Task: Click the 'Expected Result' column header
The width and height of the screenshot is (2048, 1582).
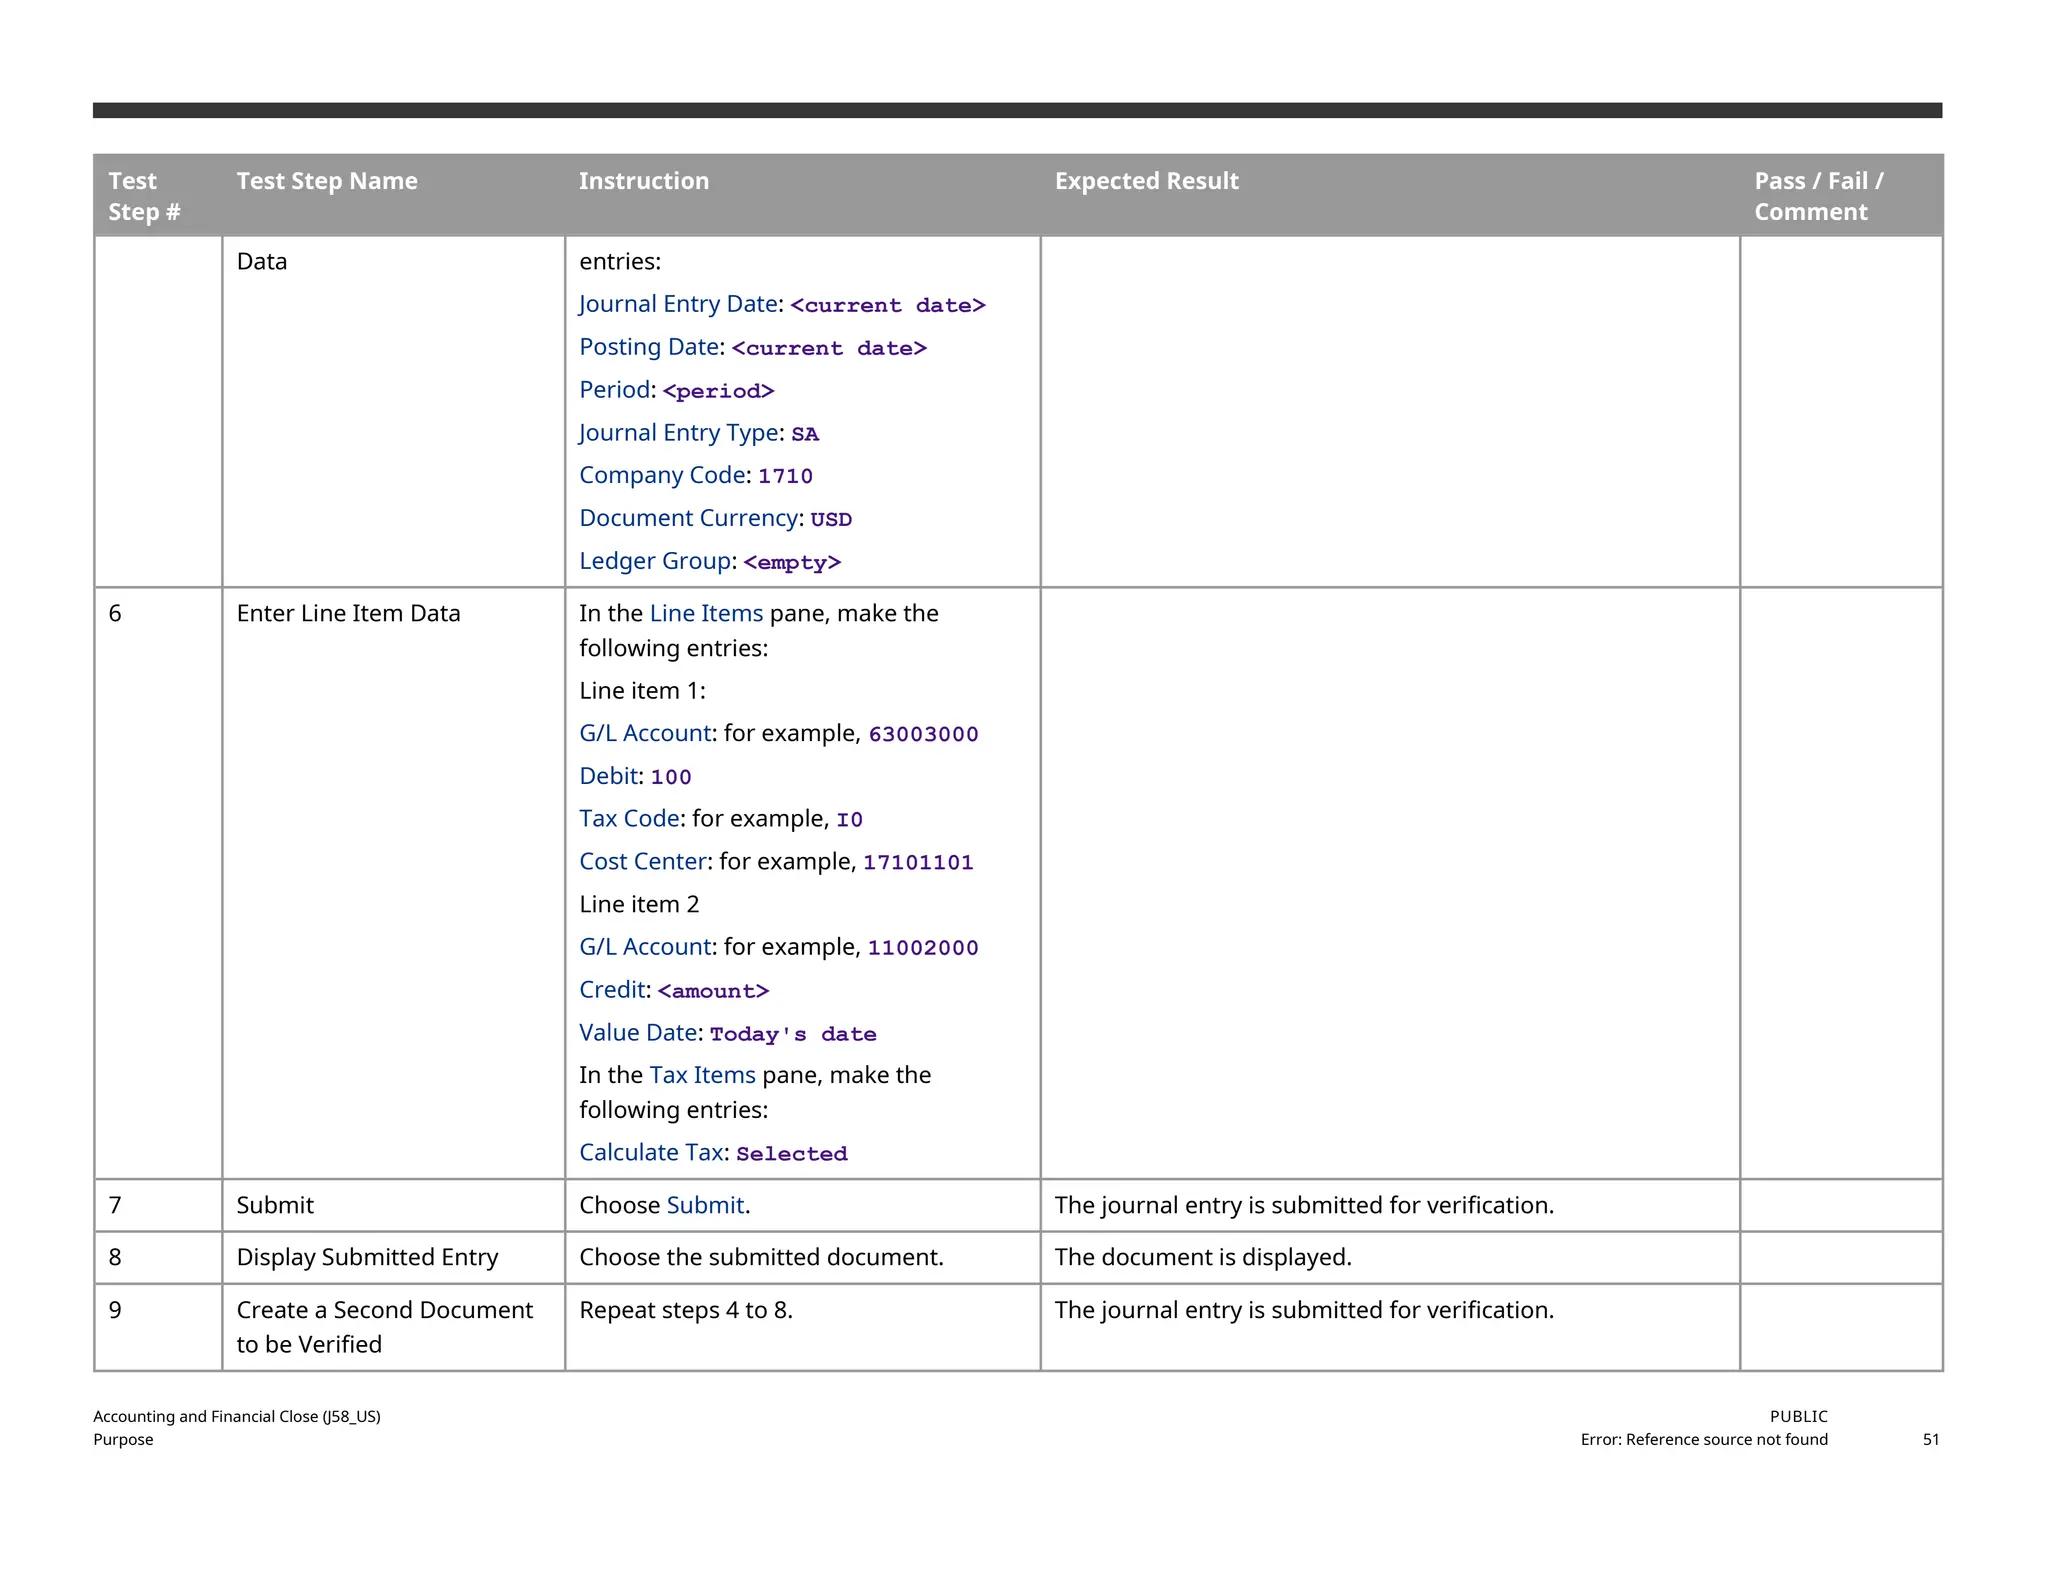Action: click(1146, 181)
